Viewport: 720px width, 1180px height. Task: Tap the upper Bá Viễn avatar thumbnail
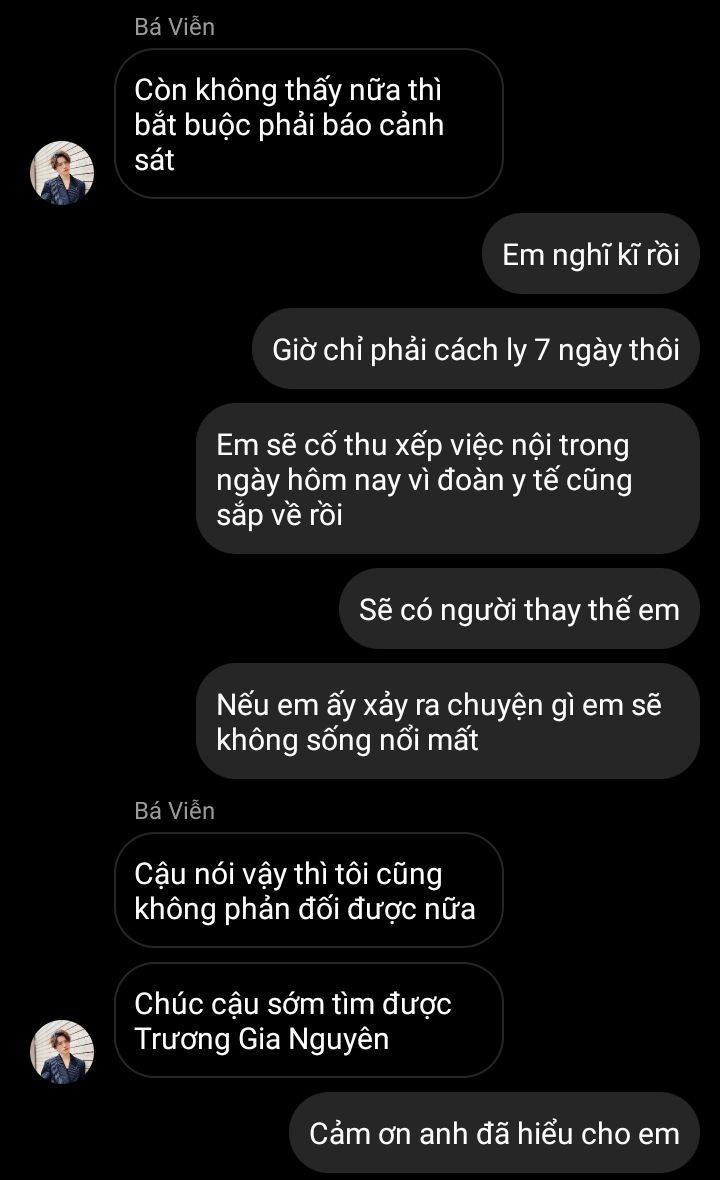coord(62,173)
